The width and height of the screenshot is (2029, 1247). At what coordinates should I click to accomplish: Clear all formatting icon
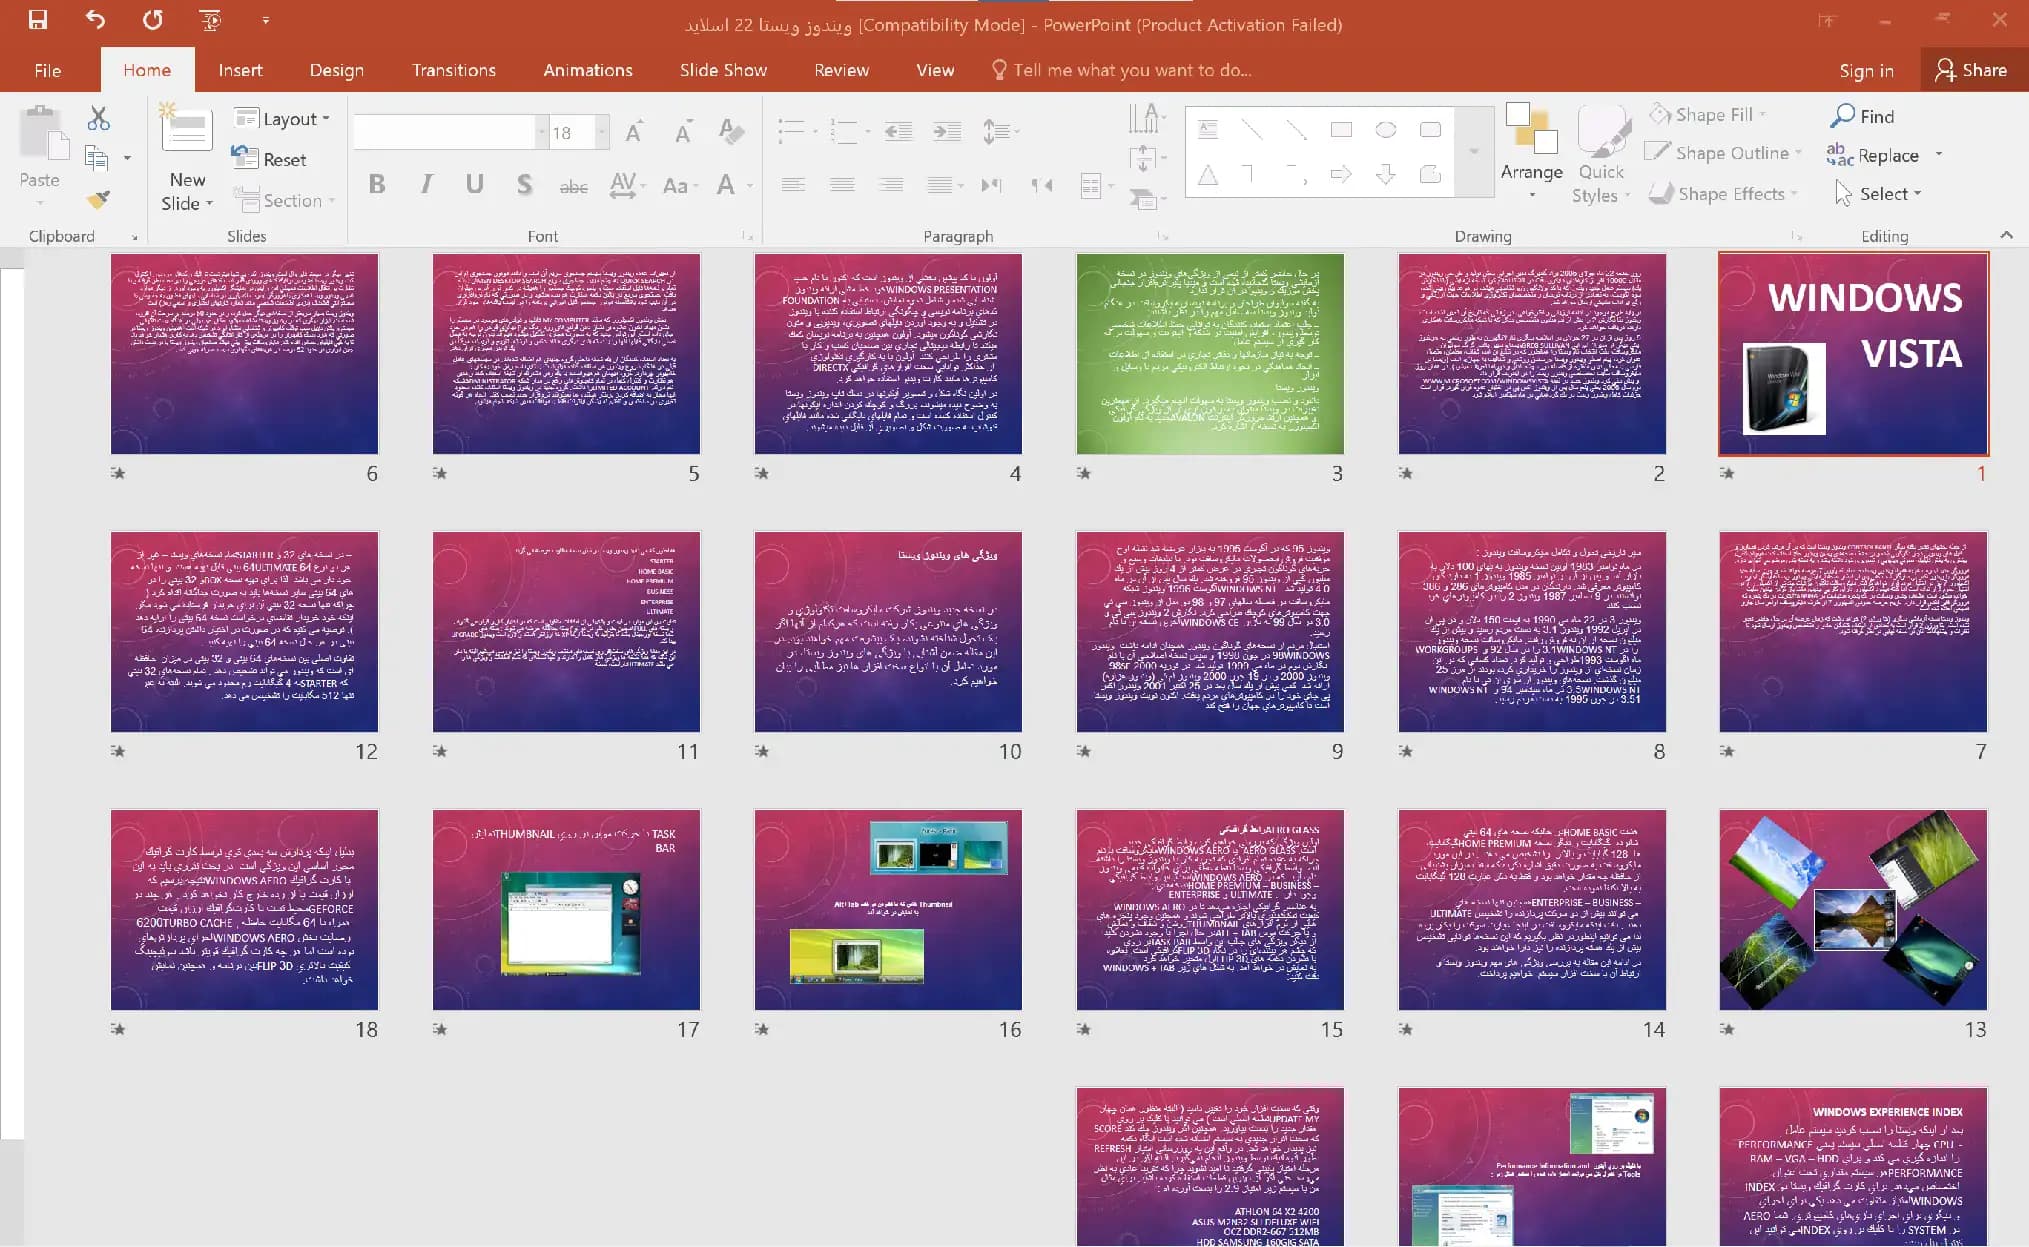tap(731, 132)
